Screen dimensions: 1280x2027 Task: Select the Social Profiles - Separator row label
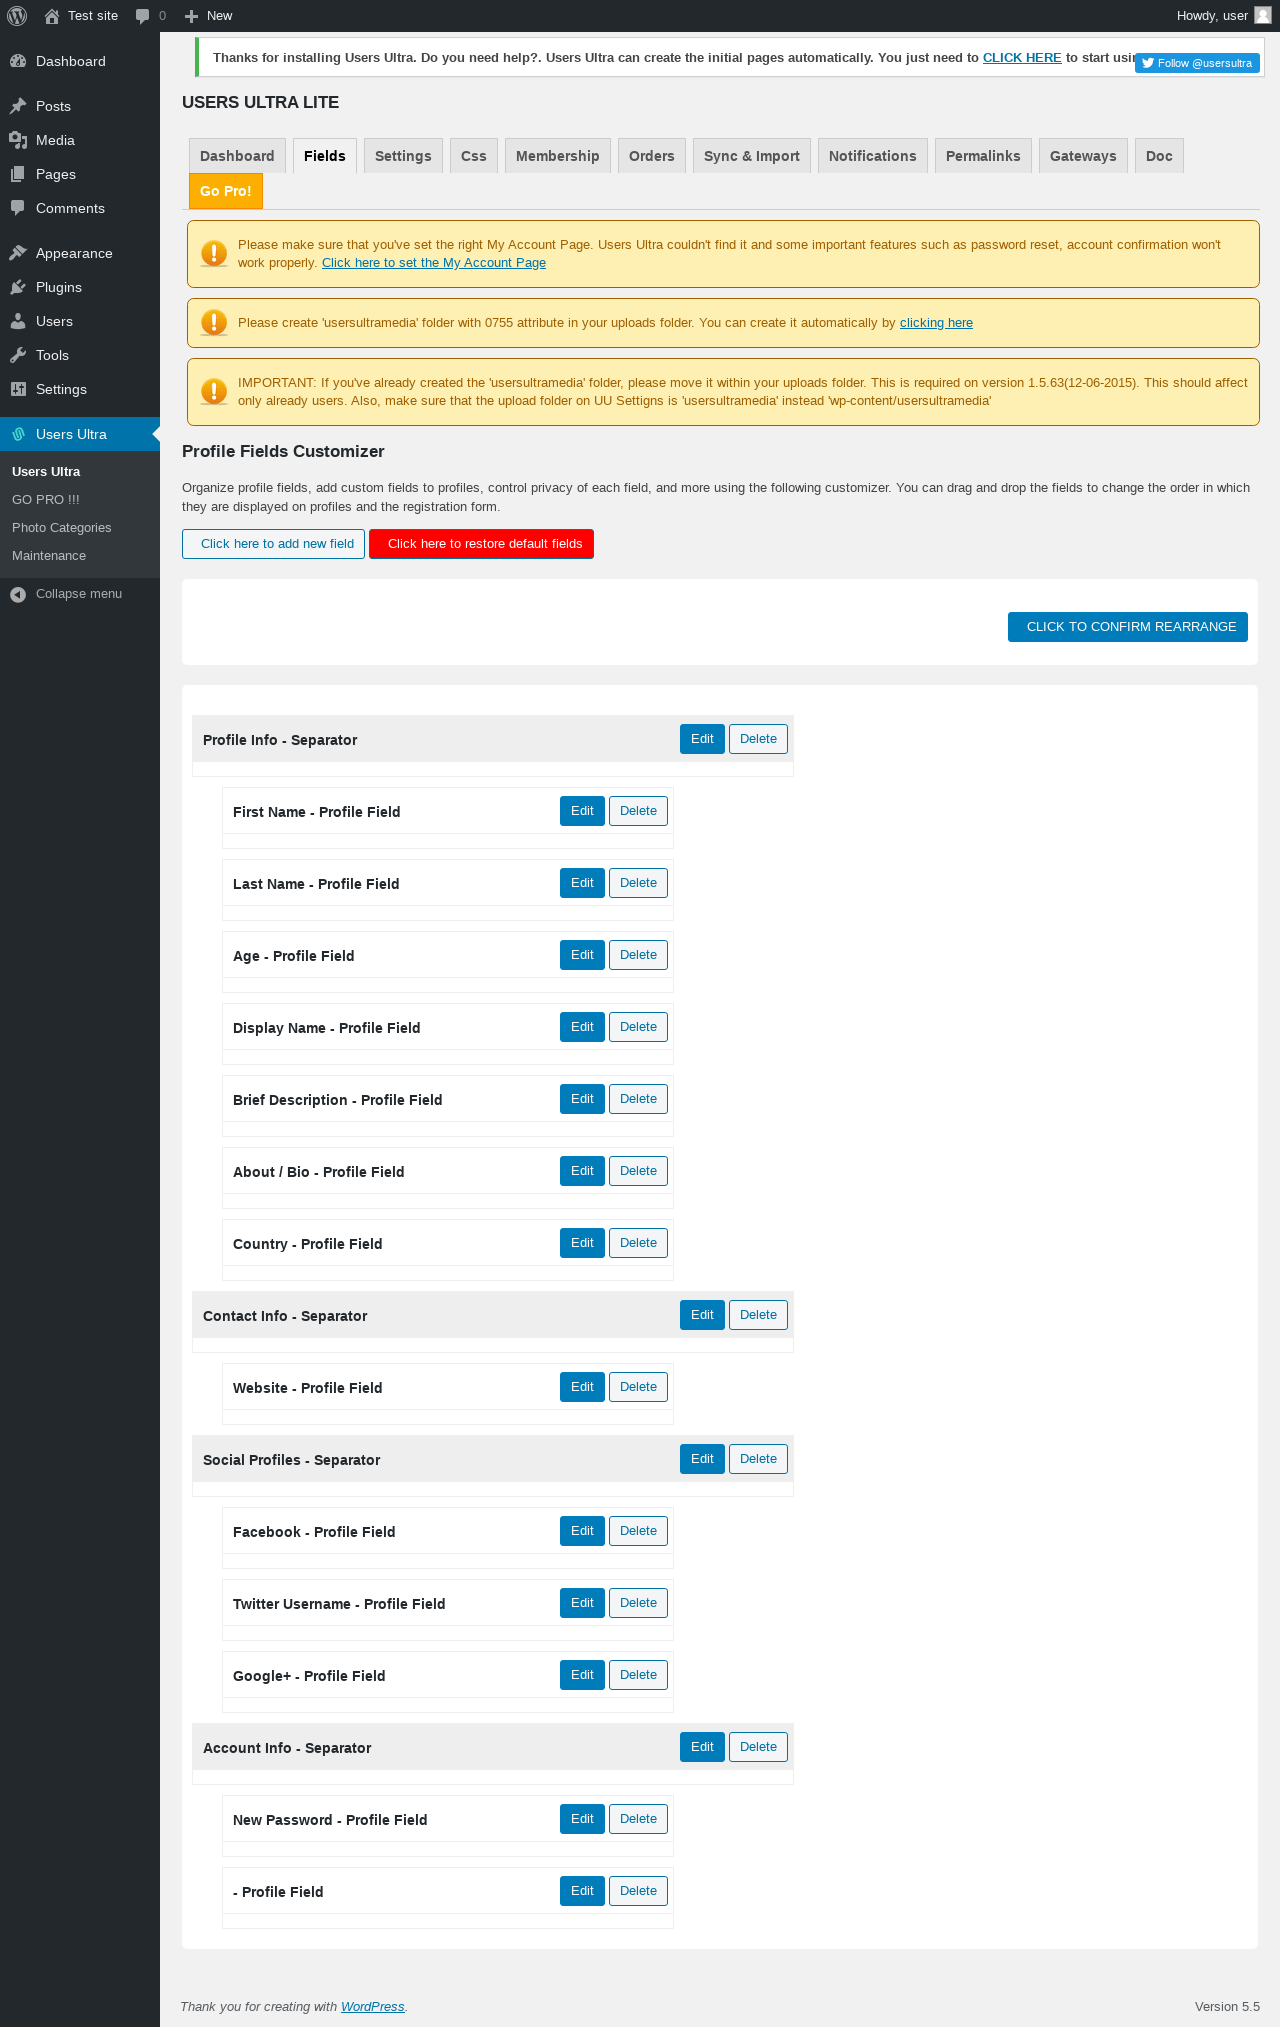tap(291, 1460)
